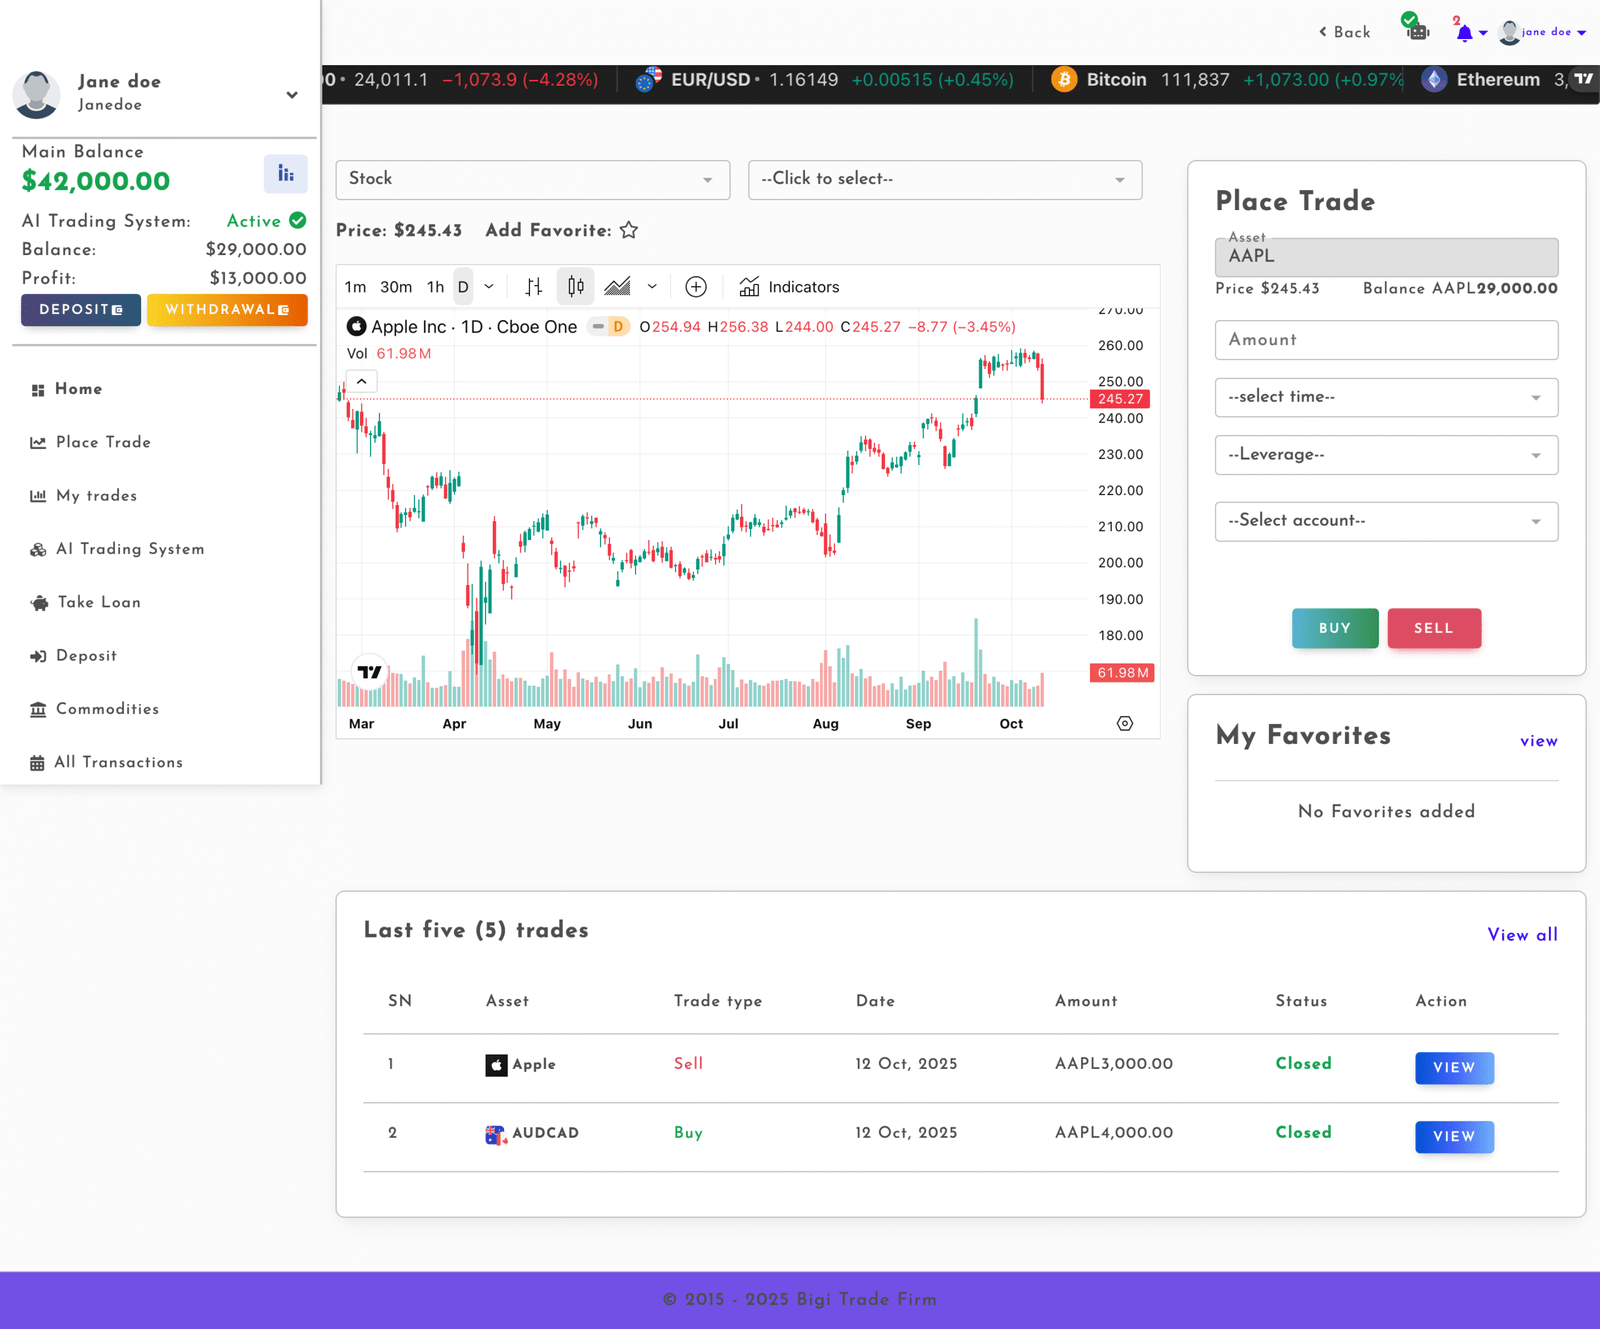Open the Stock asset type dropdown
The width and height of the screenshot is (1600, 1329).
pyautogui.click(x=532, y=180)
